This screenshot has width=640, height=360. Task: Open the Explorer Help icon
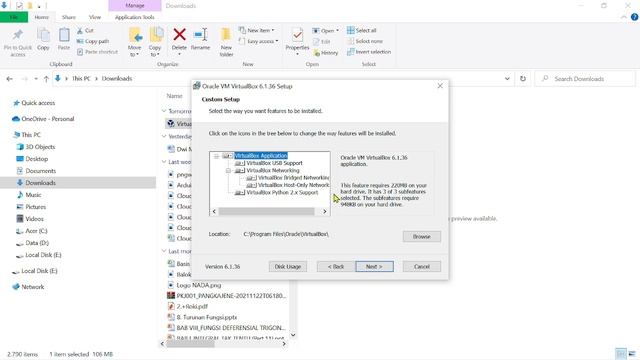(x=634, y=17)
